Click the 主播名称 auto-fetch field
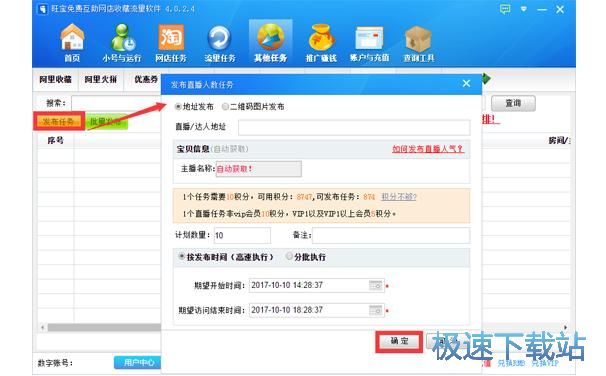Screen dimensions: 606x376 [259, 169]
